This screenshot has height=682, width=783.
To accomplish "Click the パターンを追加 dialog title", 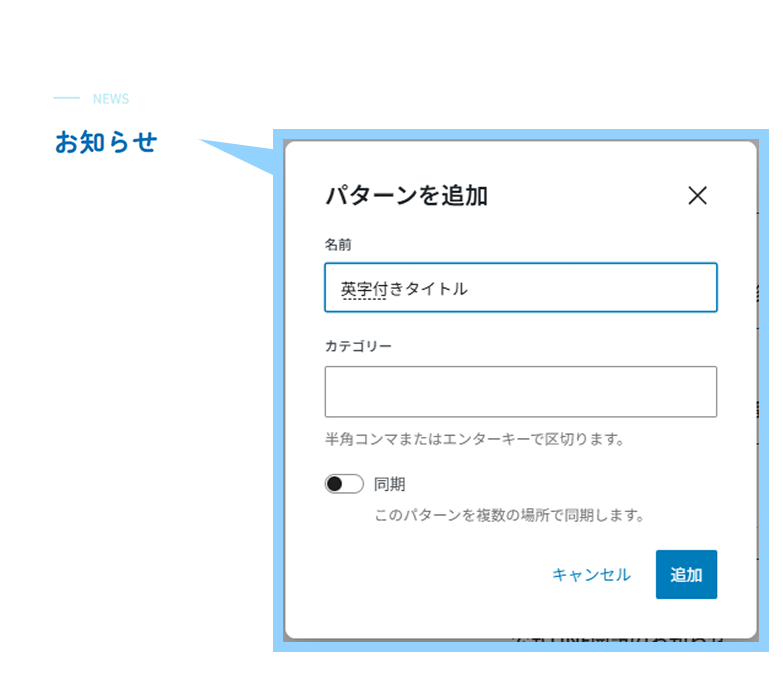I will click(406, 195).
